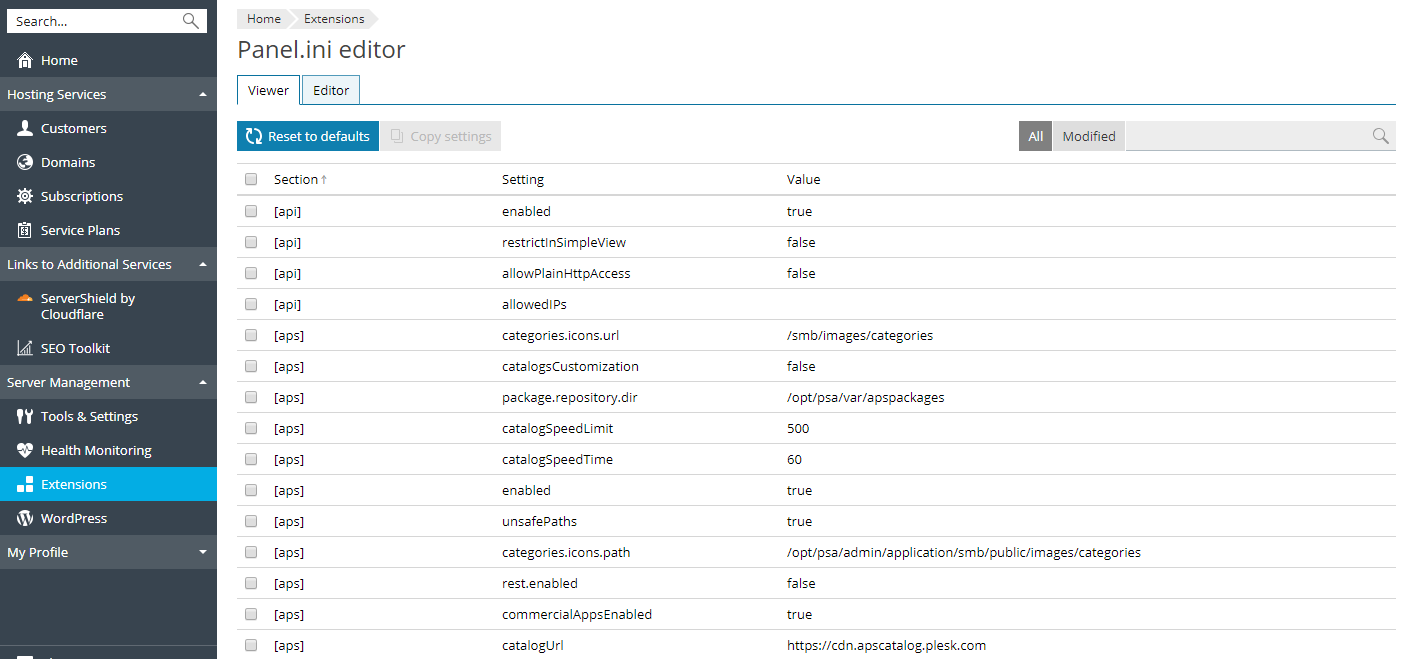1404x659 pixels.
Task: Click the sidebar Search input field
Action: (95, 21)
